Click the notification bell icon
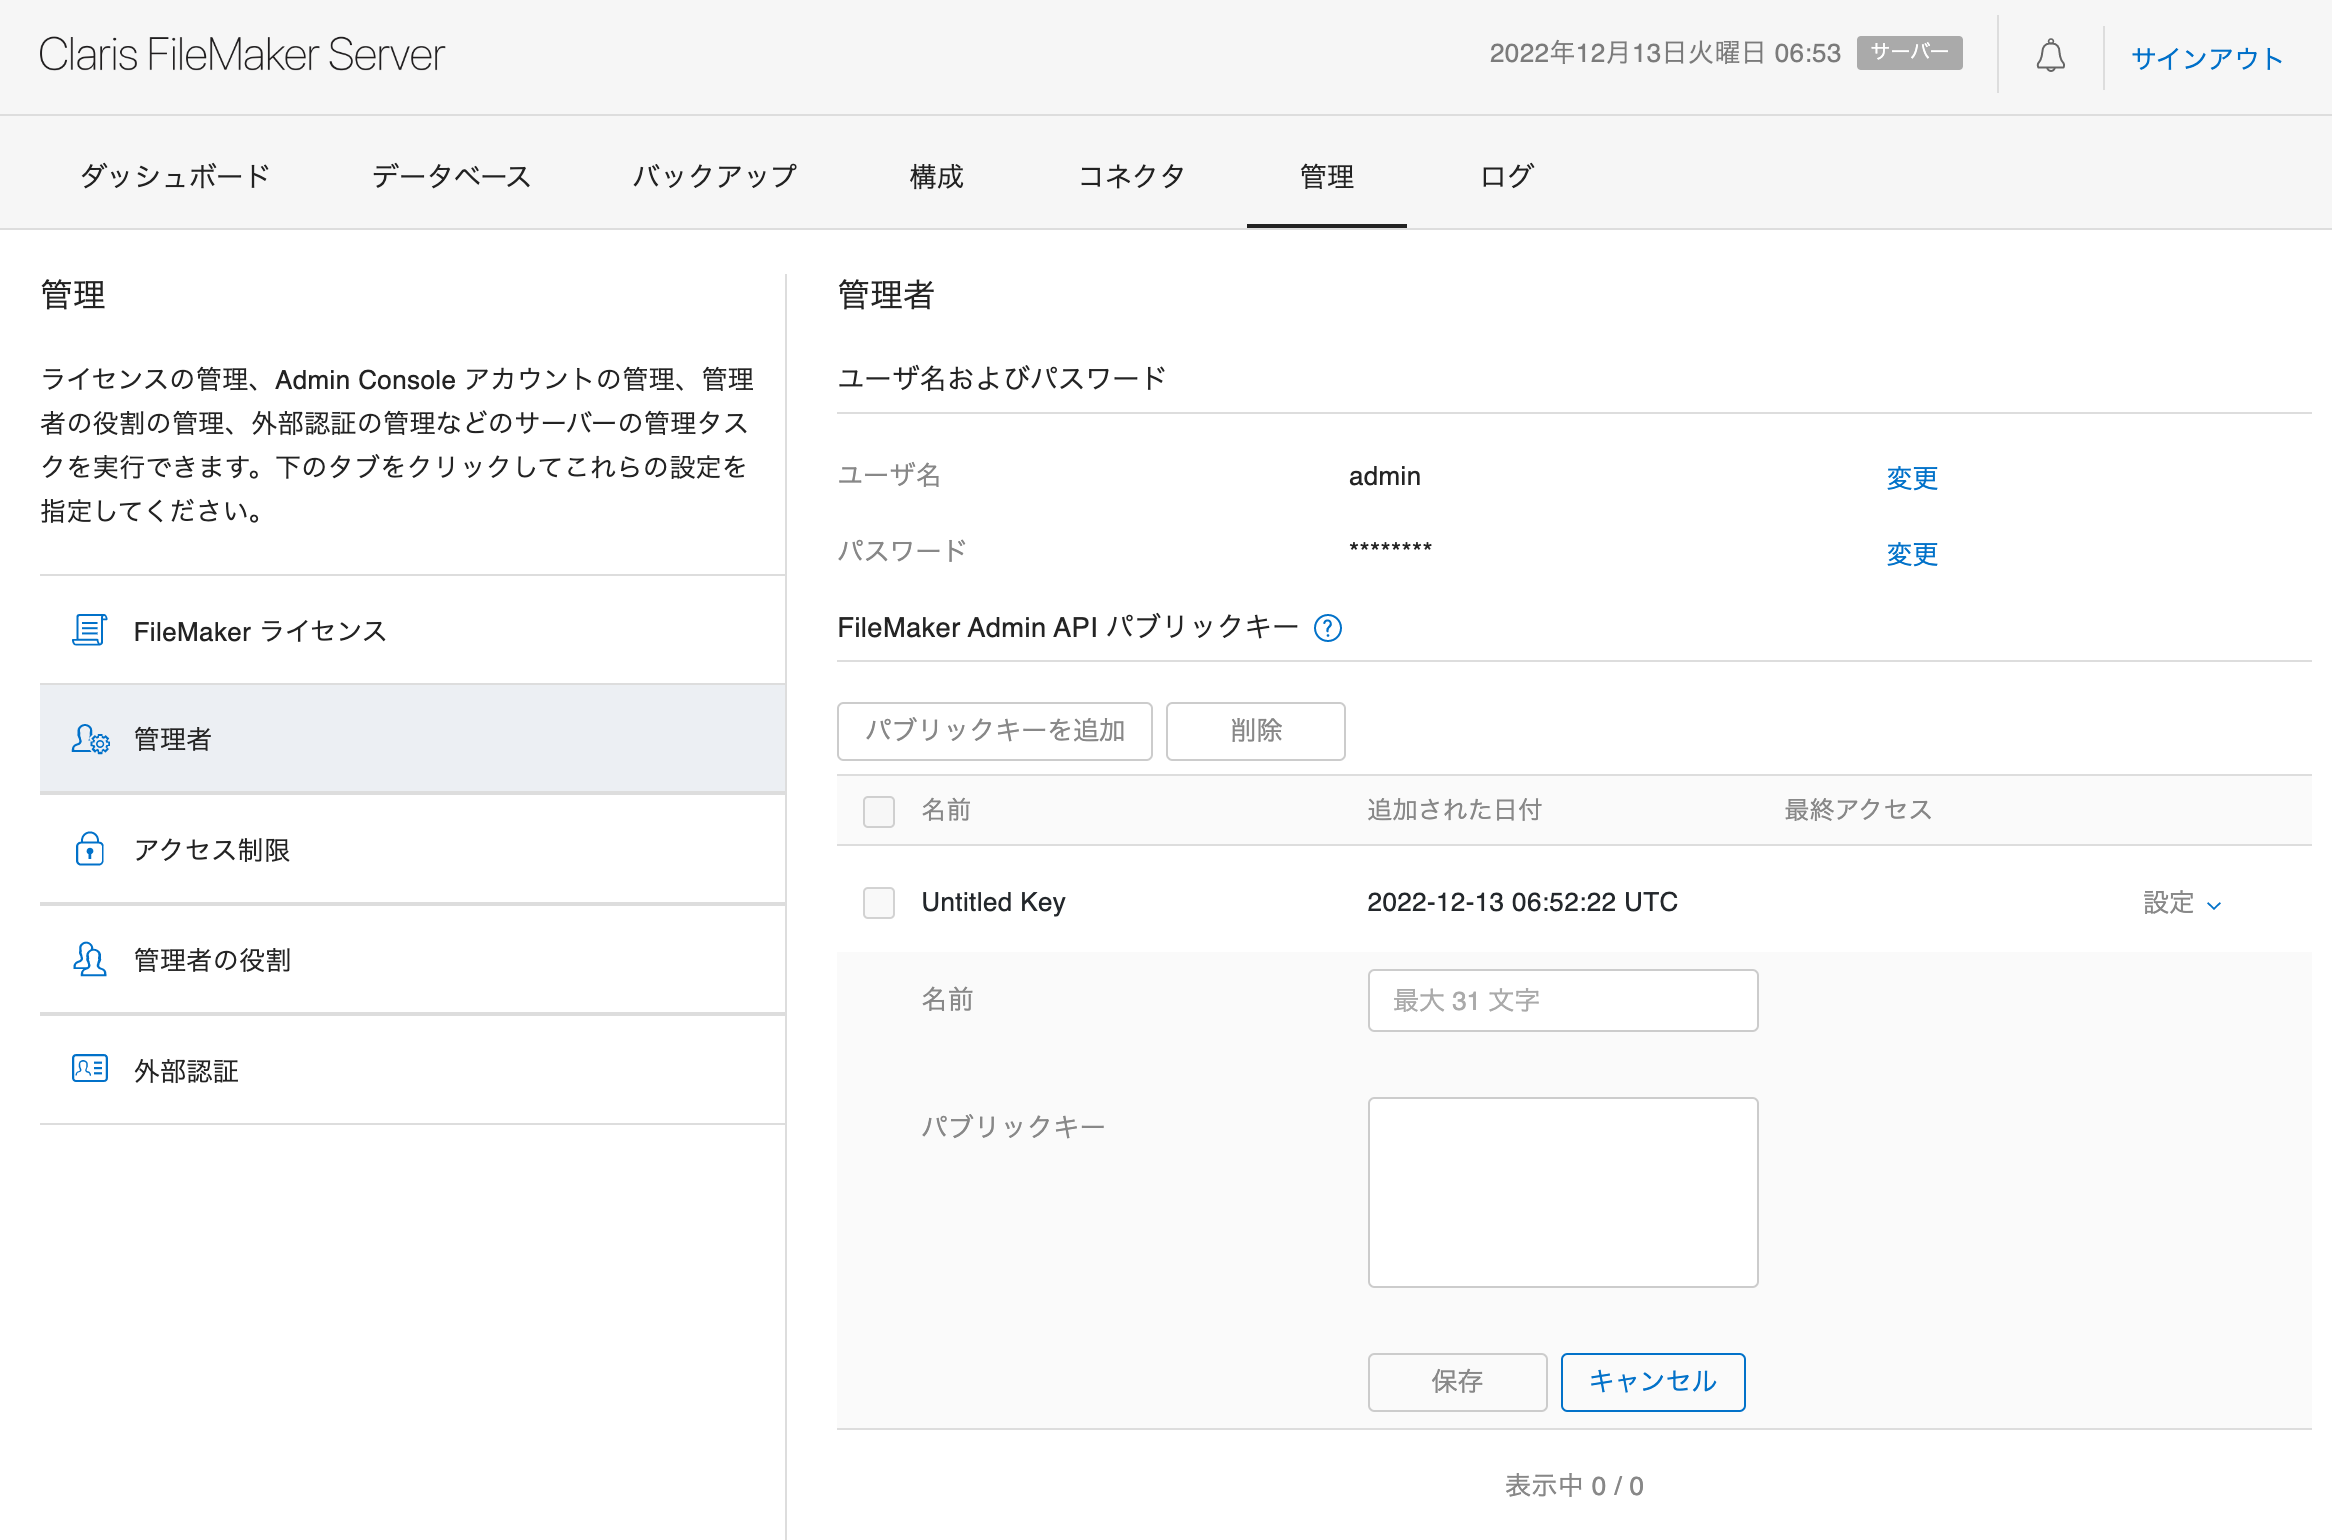 [x=2050, y=56]
